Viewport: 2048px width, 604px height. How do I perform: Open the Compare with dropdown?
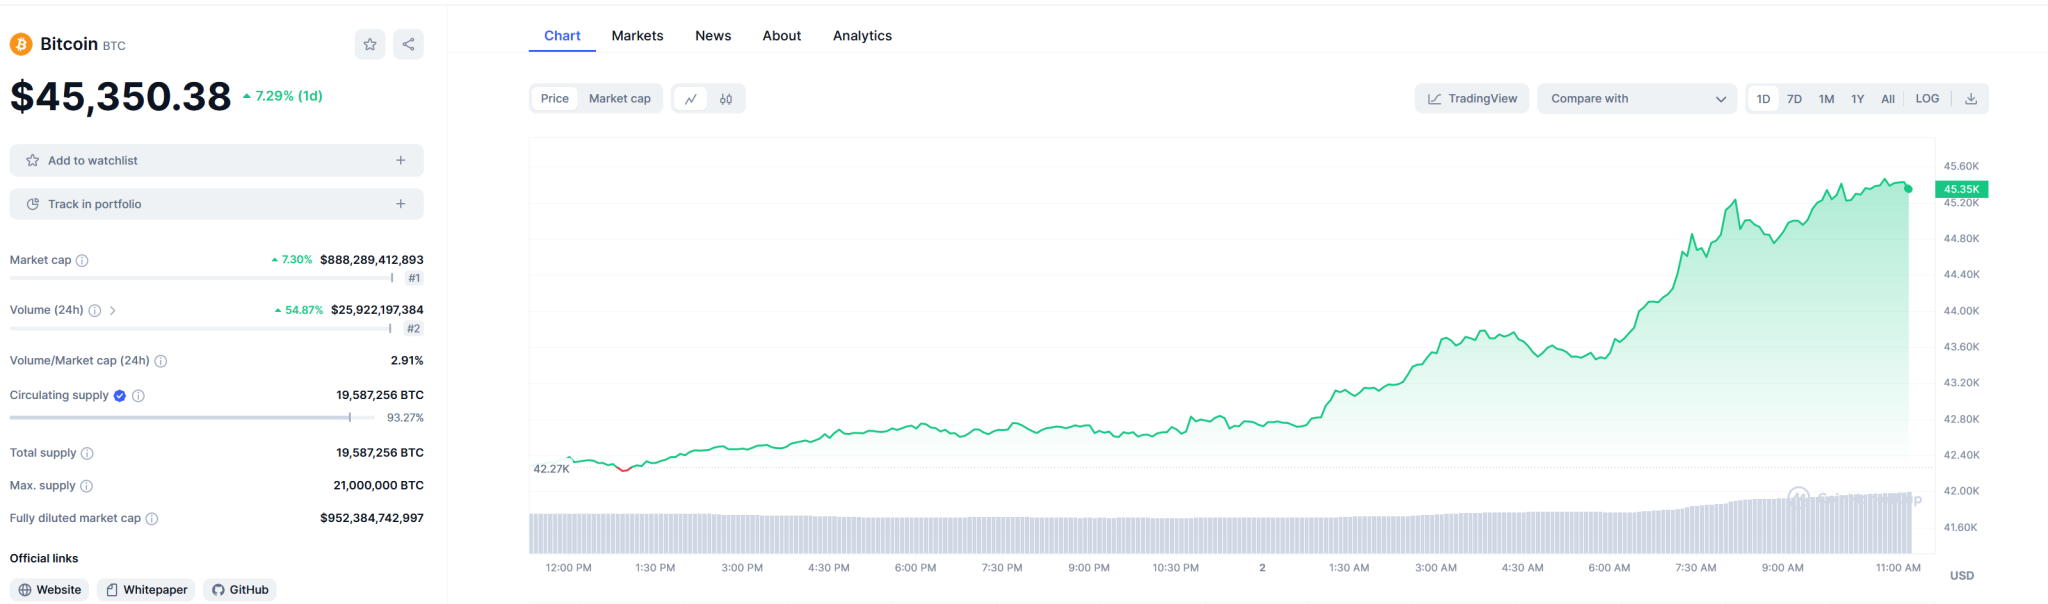(1637, 99)
